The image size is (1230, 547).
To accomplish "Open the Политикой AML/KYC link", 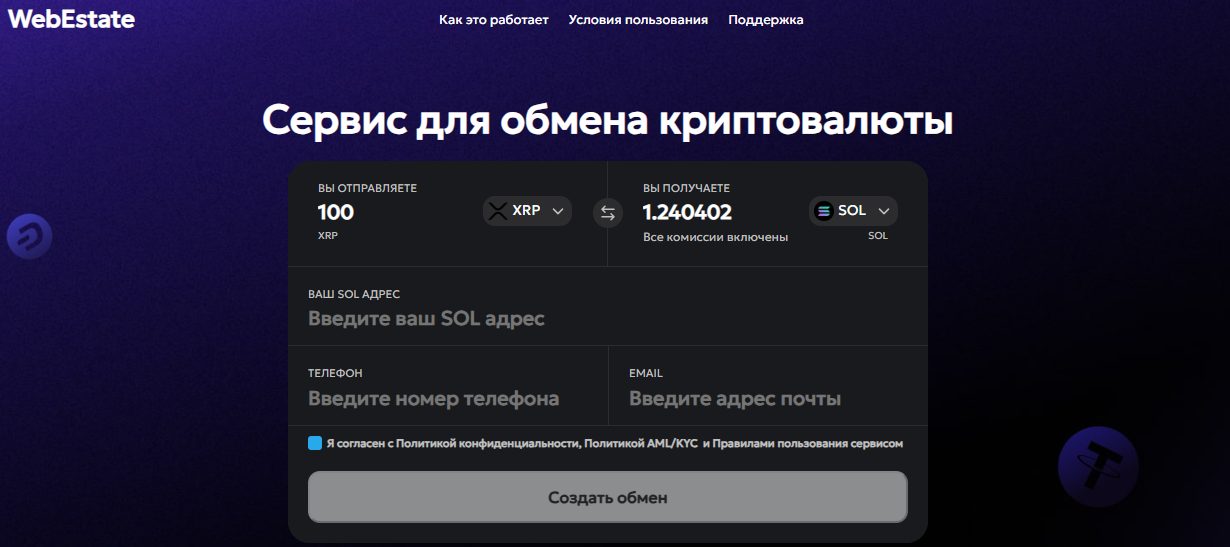I will click(x=641, y=443).
